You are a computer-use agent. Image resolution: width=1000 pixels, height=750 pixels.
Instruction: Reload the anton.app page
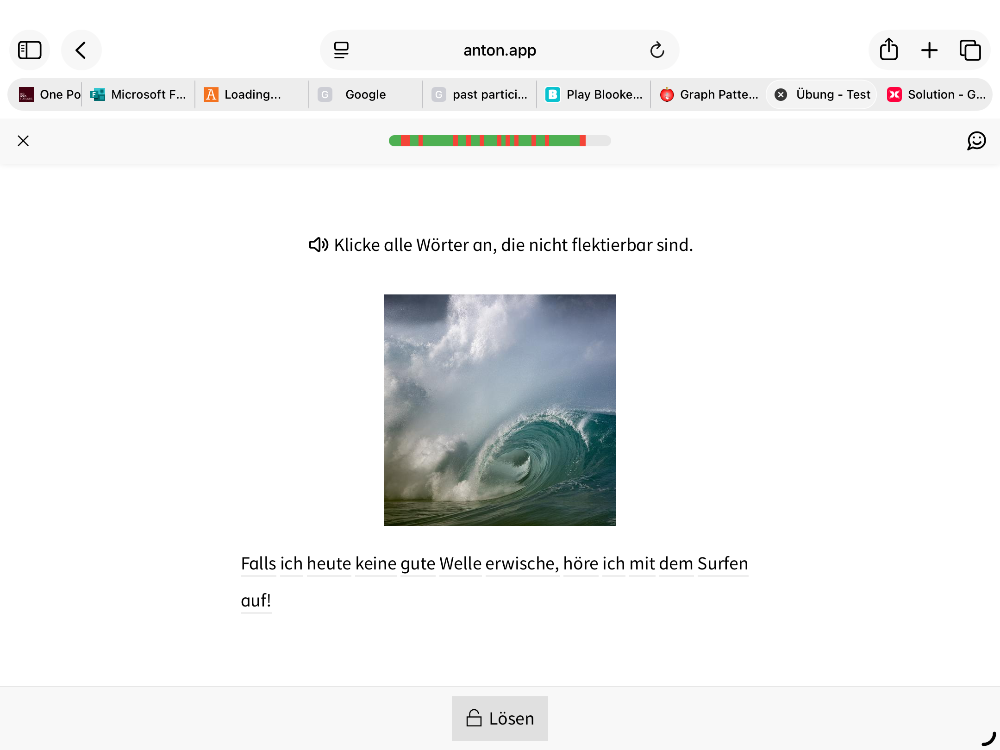coord(657,50)
